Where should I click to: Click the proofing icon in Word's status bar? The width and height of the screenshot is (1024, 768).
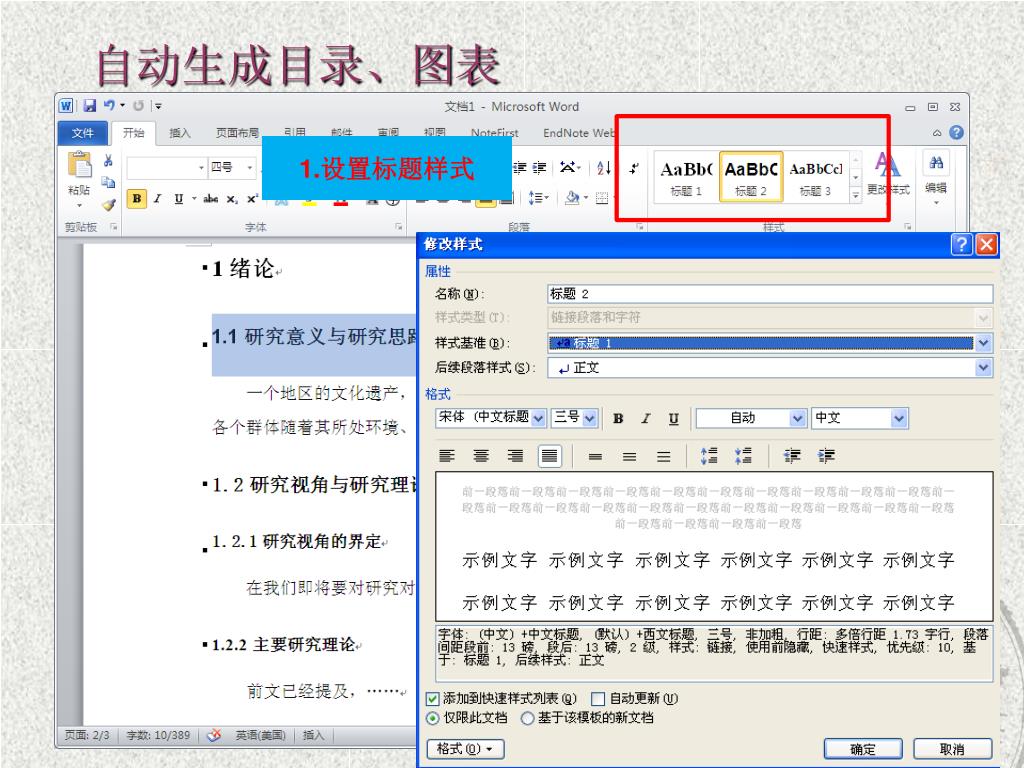(x=214, y=735)
